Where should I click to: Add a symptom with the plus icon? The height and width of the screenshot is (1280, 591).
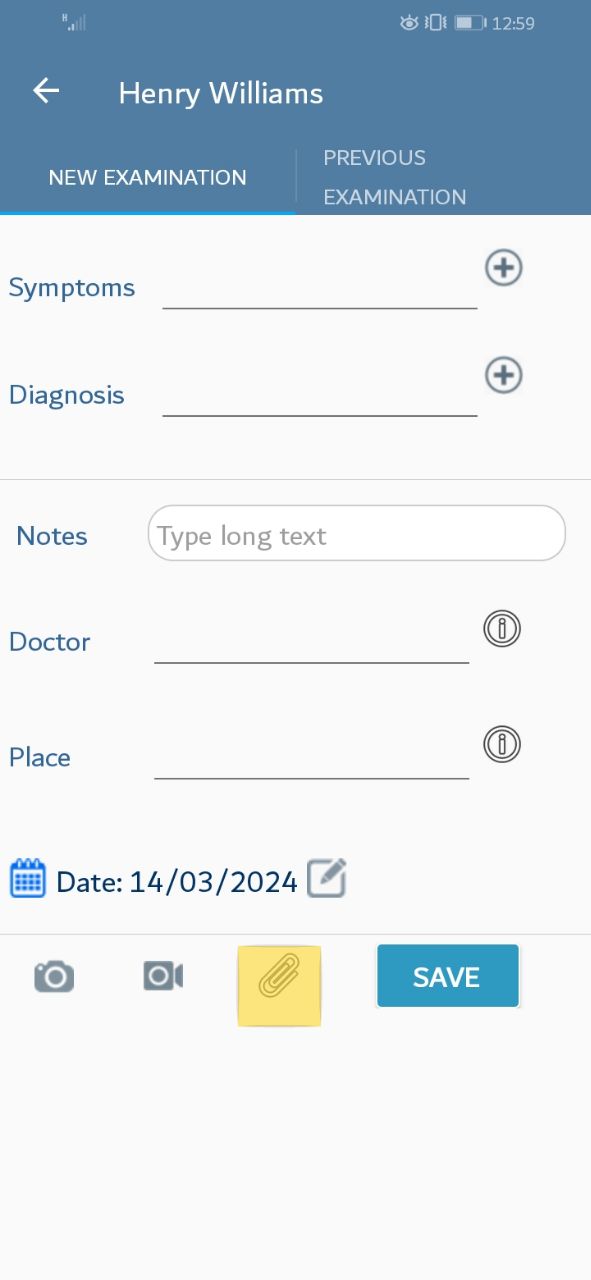[x=504, y=268]
